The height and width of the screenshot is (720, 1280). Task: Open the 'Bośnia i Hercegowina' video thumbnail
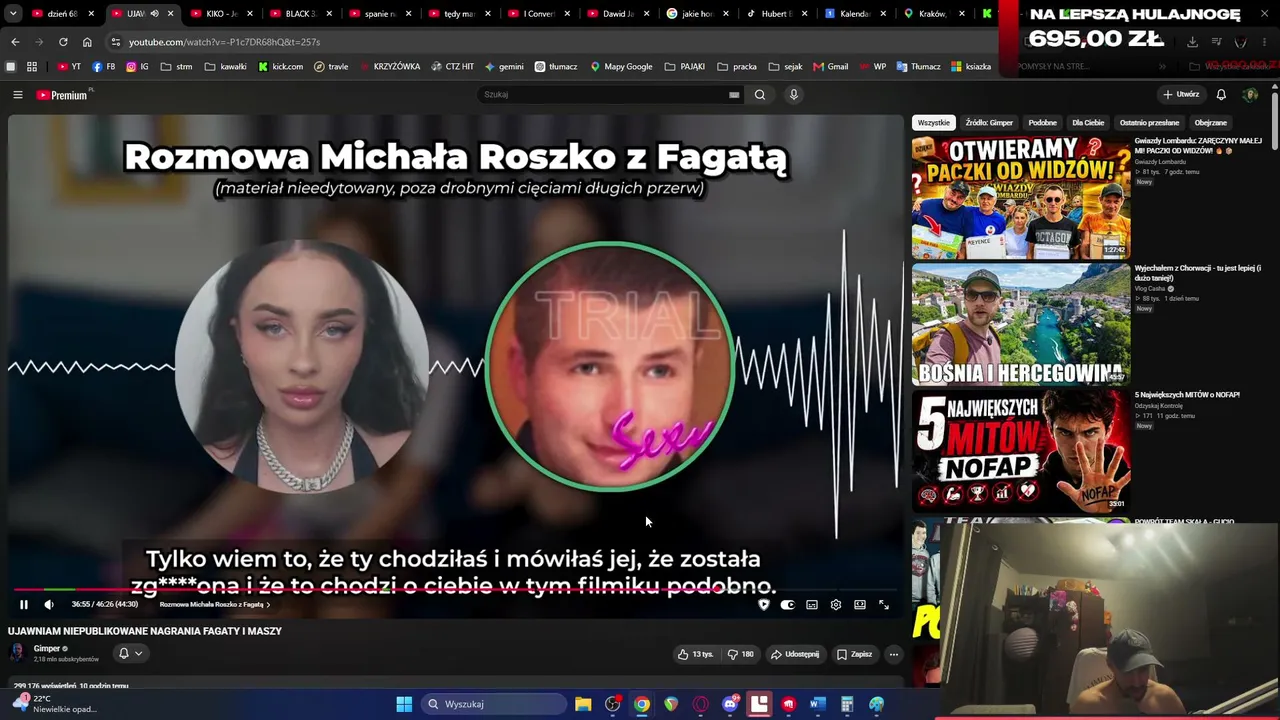(x=1021, y=324)
